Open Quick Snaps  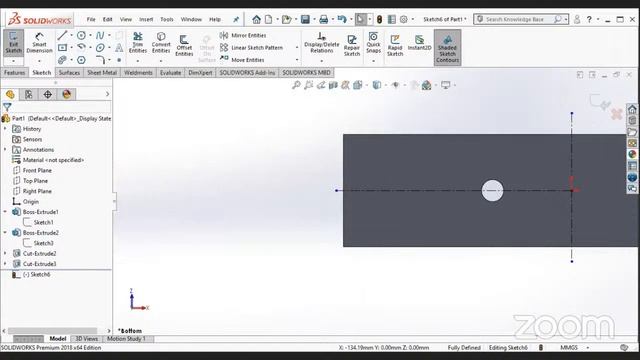[x=373, y=42]
